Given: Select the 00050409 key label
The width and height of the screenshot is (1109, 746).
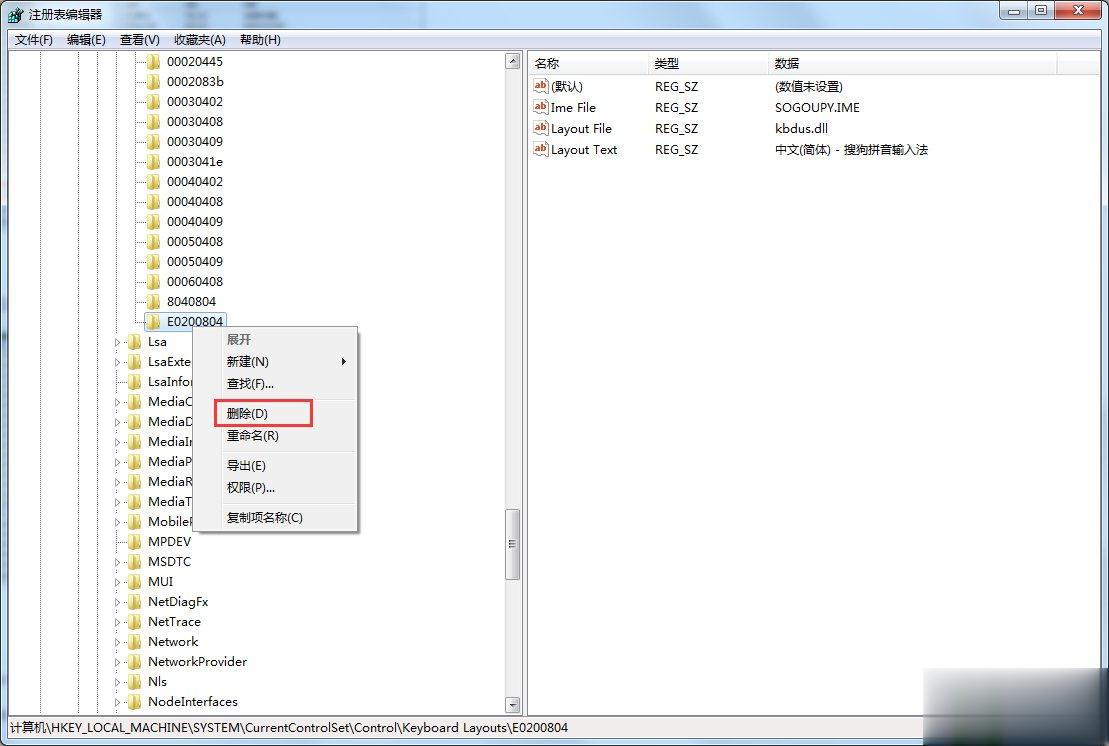Looking at the screenshot, I should pos(194,262).
